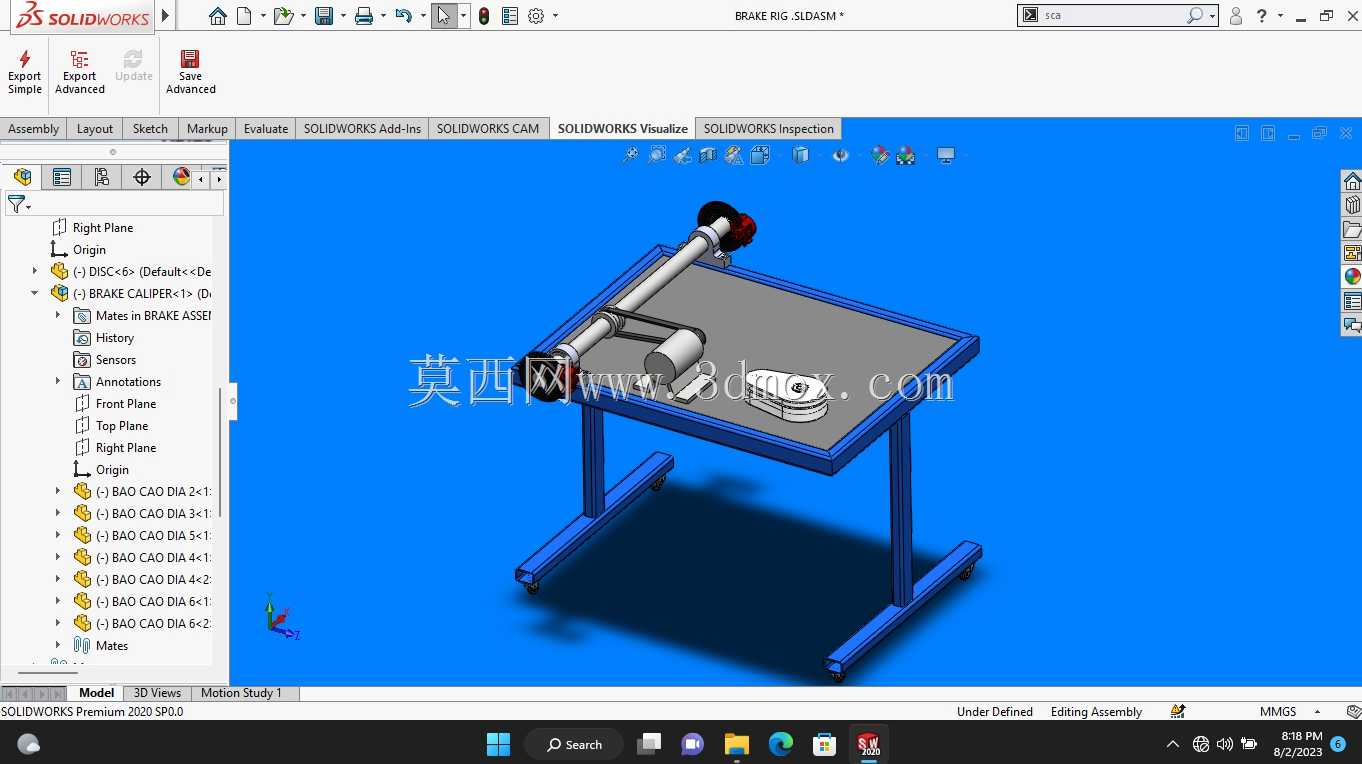This screenshot has height=764, width=1362.
Task: Open Microsoft Edge from the taskbar
Action: coord(781,744)
